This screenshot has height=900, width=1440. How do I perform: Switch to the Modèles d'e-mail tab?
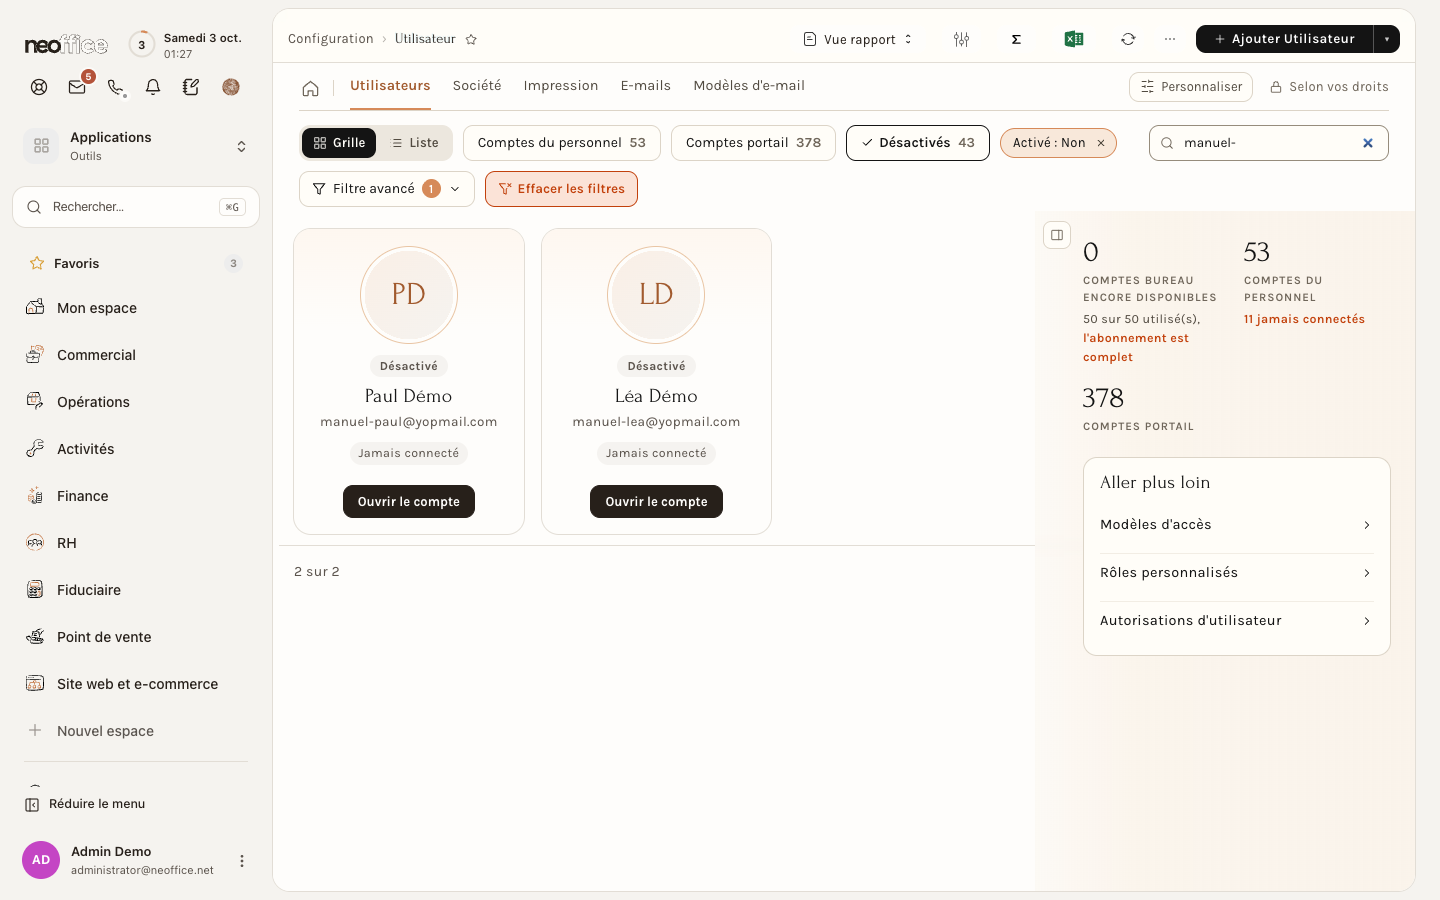(x=749, y=86)
